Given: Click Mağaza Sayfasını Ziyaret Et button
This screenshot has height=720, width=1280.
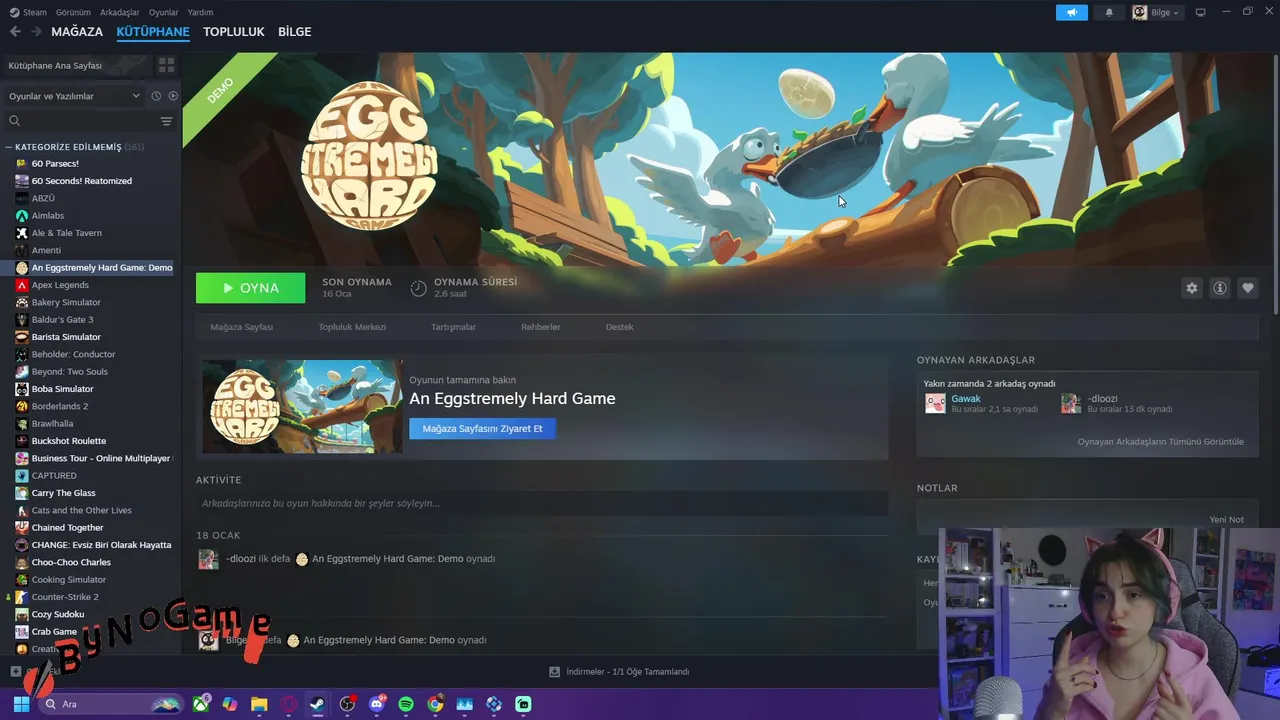Looking at the screenshot, I should tap(482, 429).
